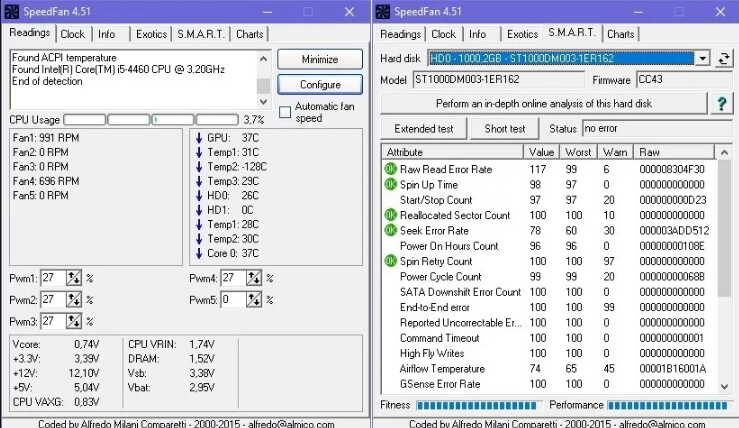Select the High Fly Writes attribute row
The height and width of the screenshot is (428, 739).
click(x=549, y=354)
